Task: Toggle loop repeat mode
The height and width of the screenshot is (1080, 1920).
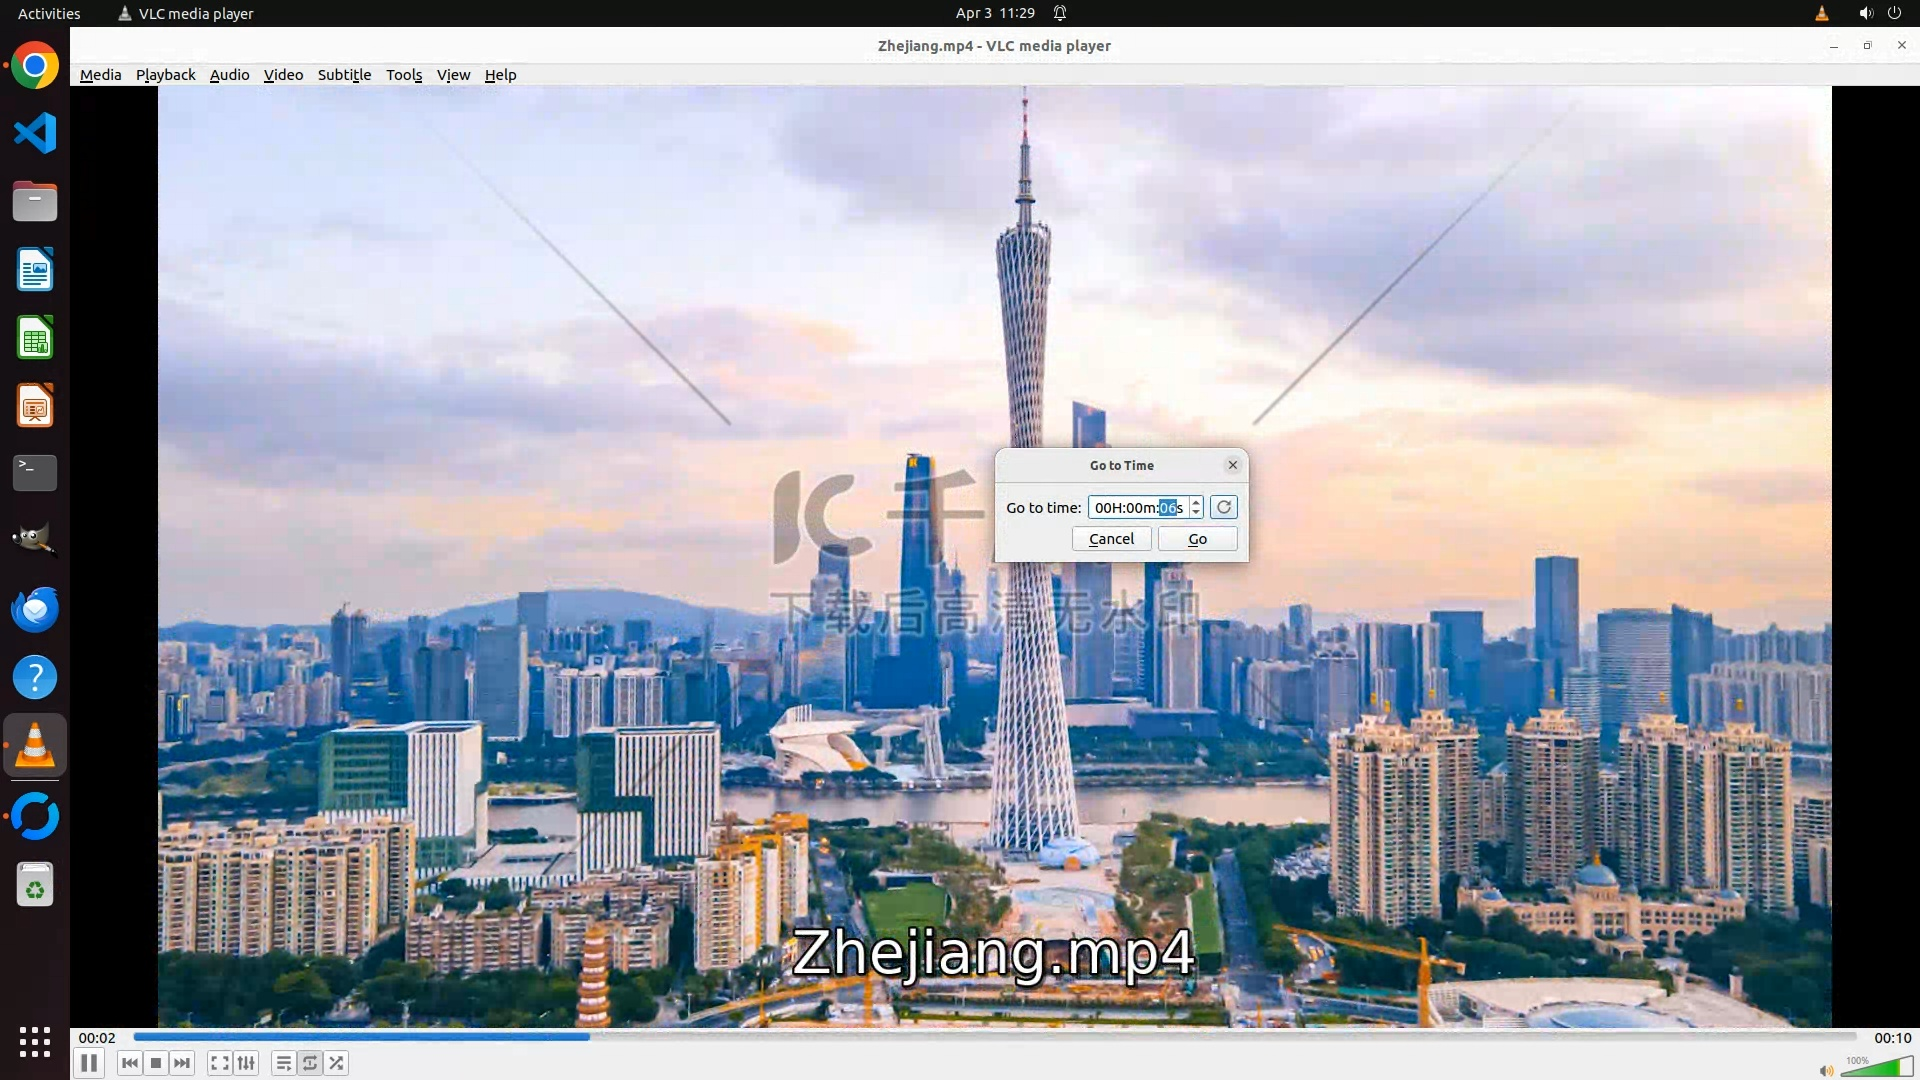Action: coord(310,1063)
